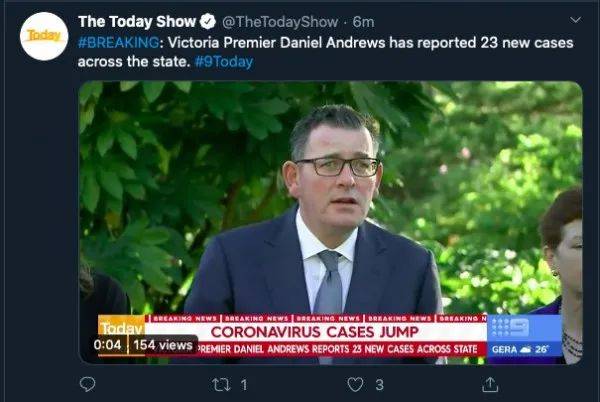Open the @TheTodayShow handle
Viewport: 600px width, 402px height.
coord(280,22)
